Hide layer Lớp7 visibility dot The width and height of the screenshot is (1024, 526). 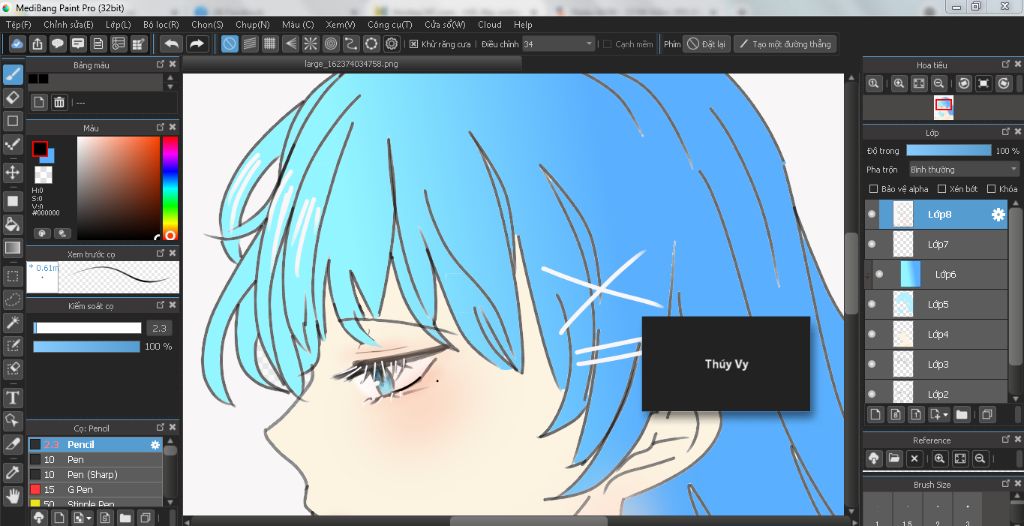pyautogui.click(x=872, y=244)
